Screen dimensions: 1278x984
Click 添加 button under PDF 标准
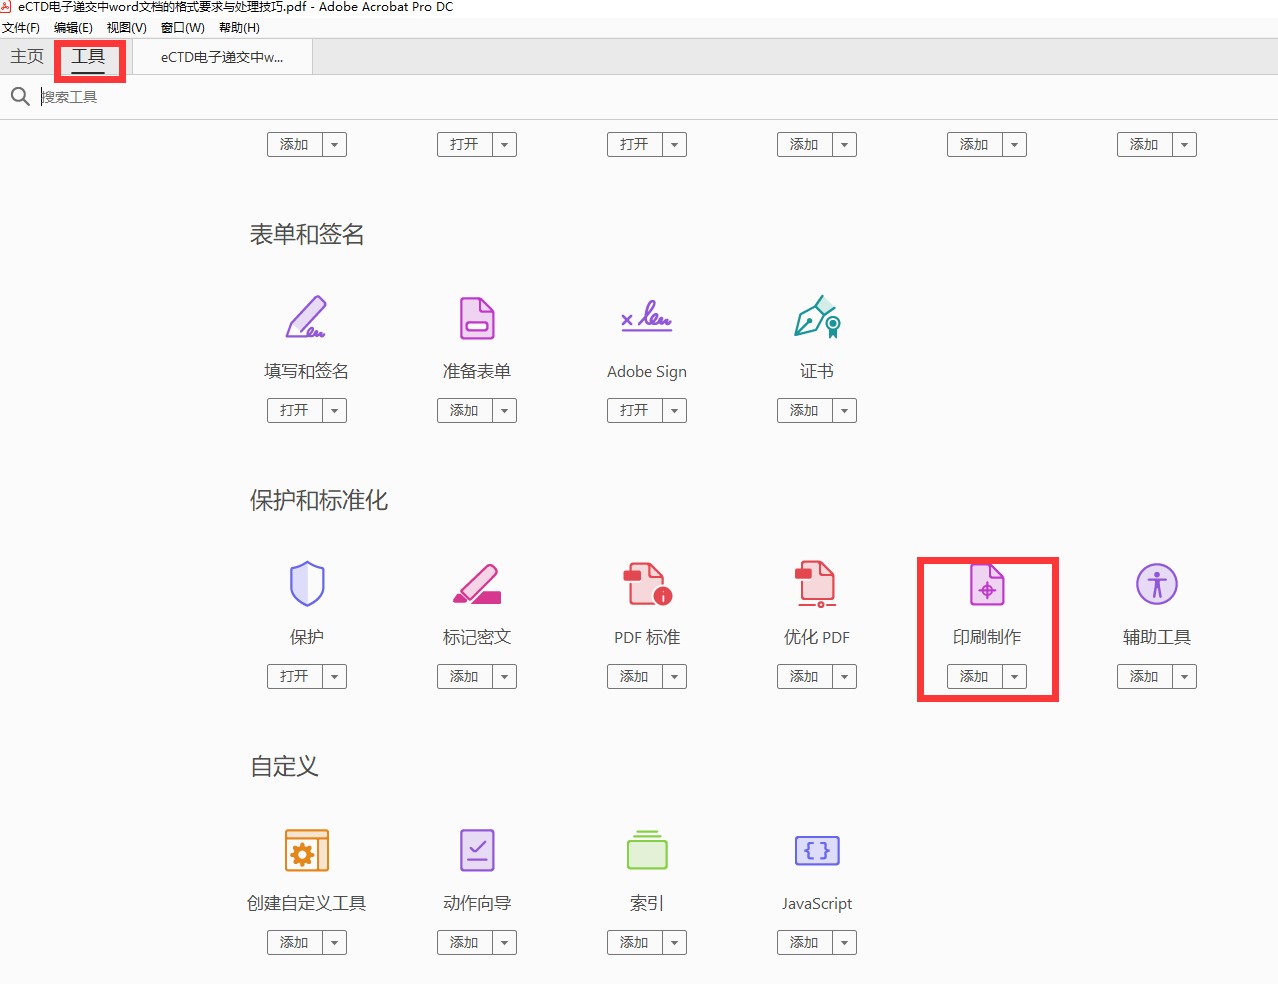point(634,677)
